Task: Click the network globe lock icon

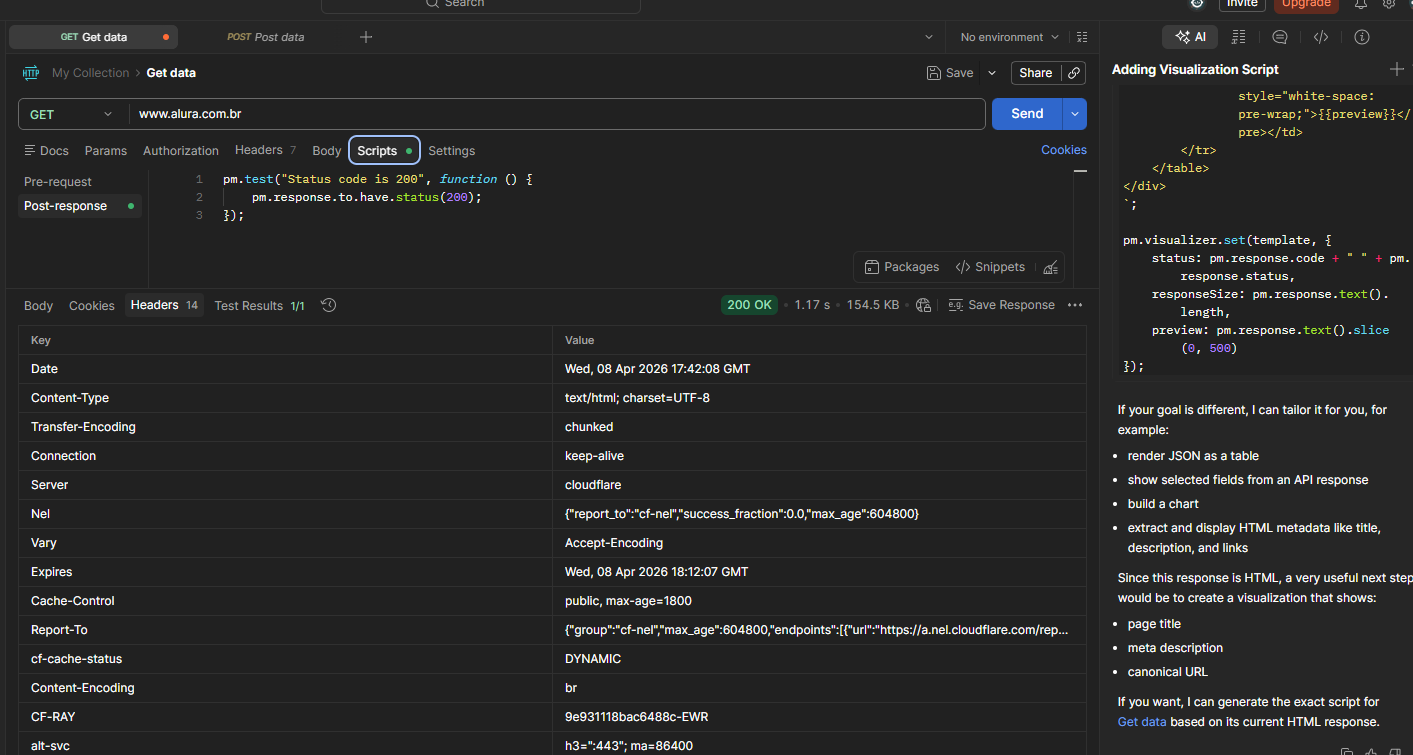Action: point(923,305)
